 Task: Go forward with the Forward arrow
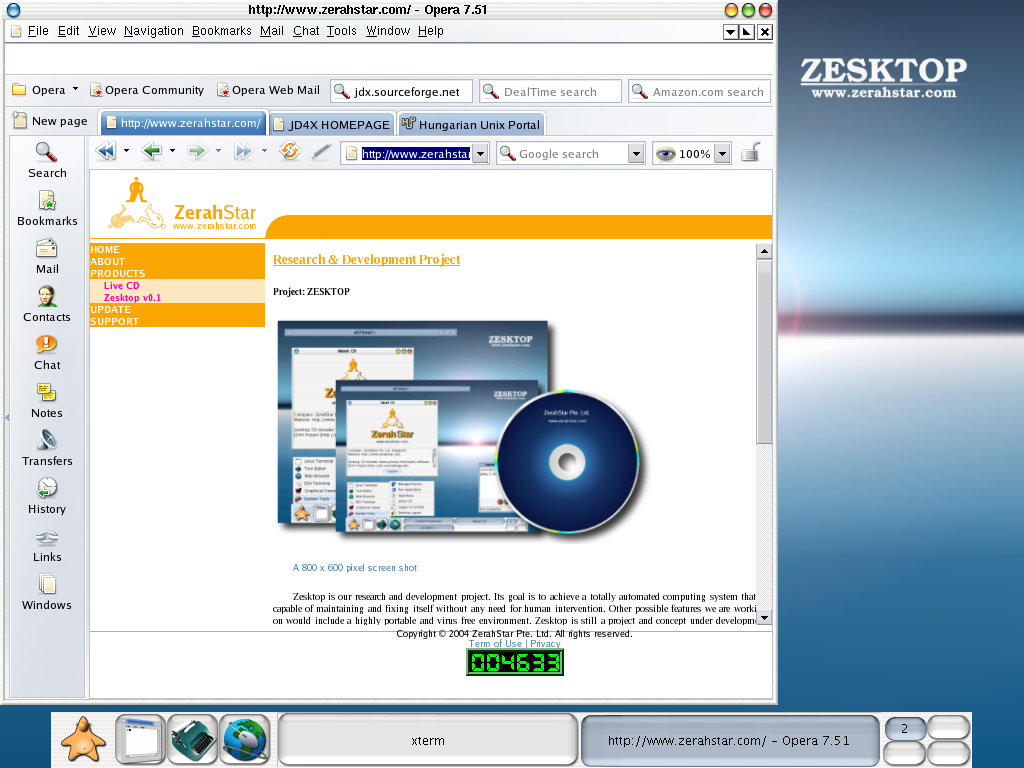[197, 152]
